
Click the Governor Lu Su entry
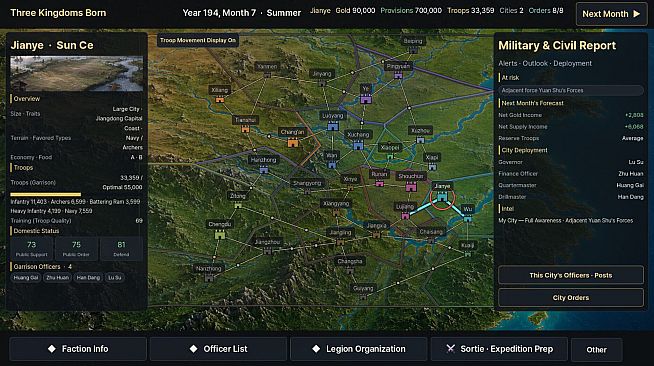click(571, 162)
